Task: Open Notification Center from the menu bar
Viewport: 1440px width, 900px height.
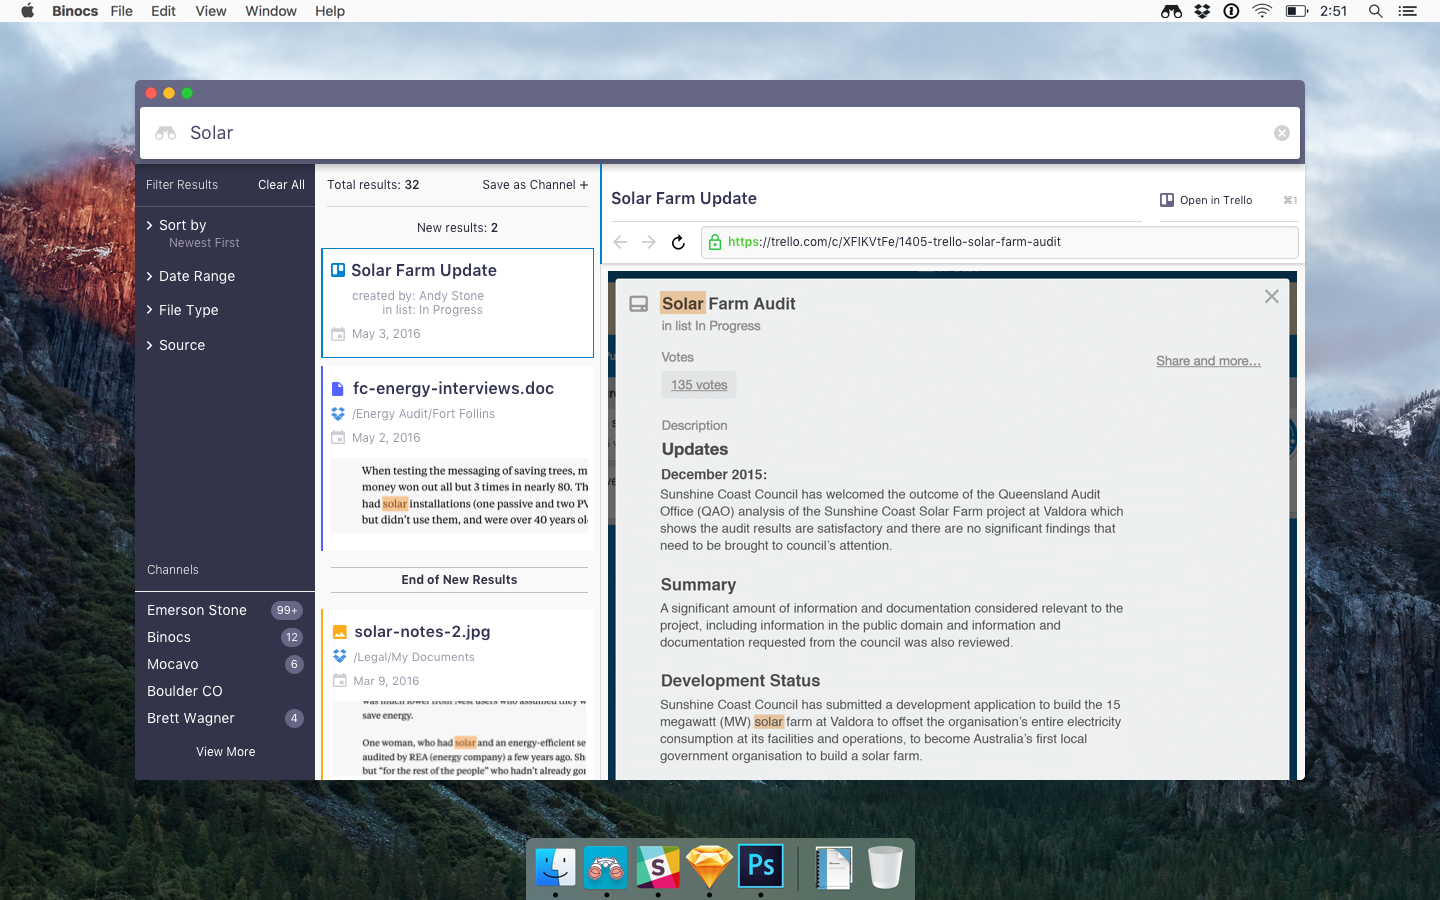Action: pyautogui.click(x=1407, y=11)
